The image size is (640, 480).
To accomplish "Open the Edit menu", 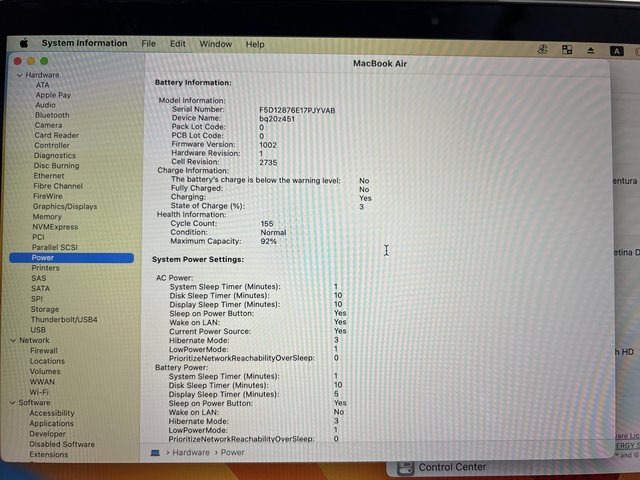I will pos(178,44).
